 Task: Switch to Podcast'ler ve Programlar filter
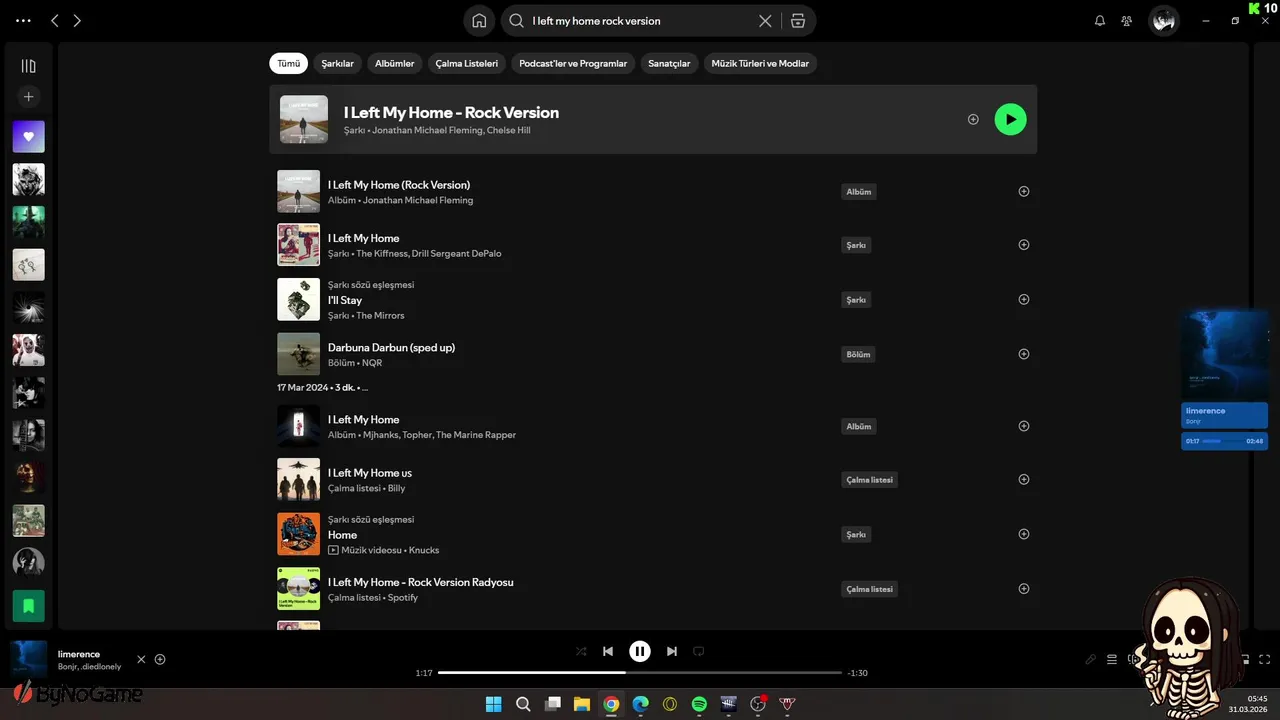(573, 63)
